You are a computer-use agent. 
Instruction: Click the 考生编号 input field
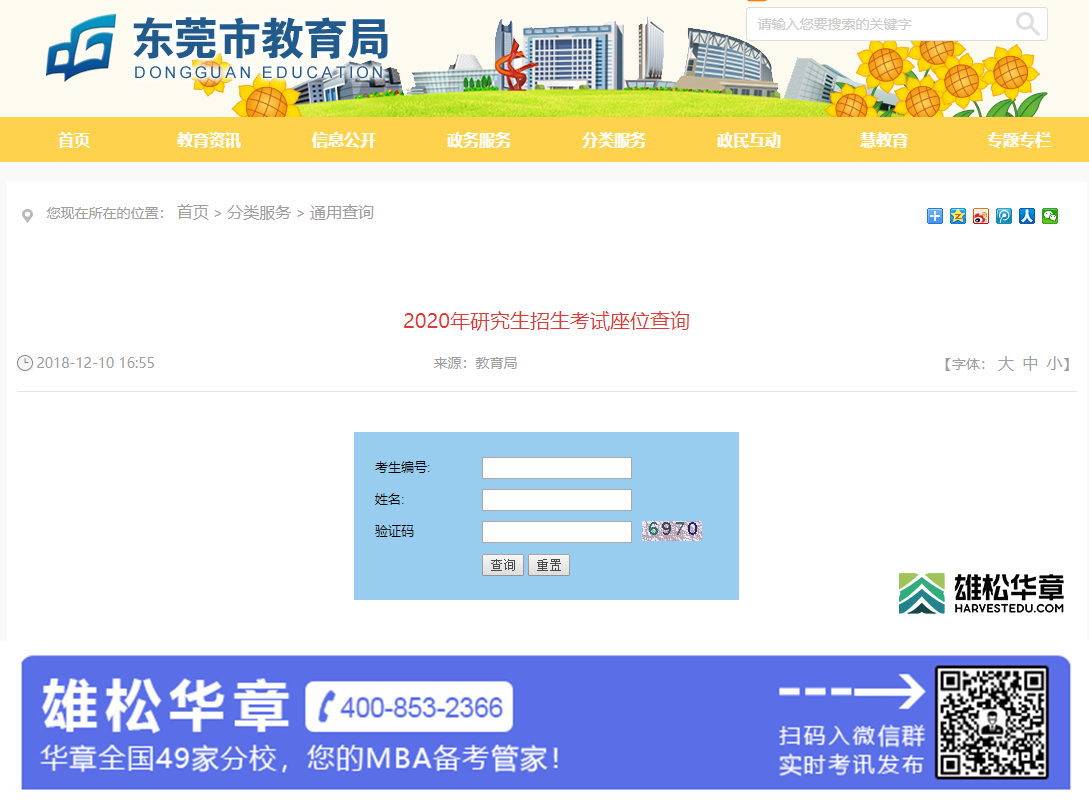(556, 467)
